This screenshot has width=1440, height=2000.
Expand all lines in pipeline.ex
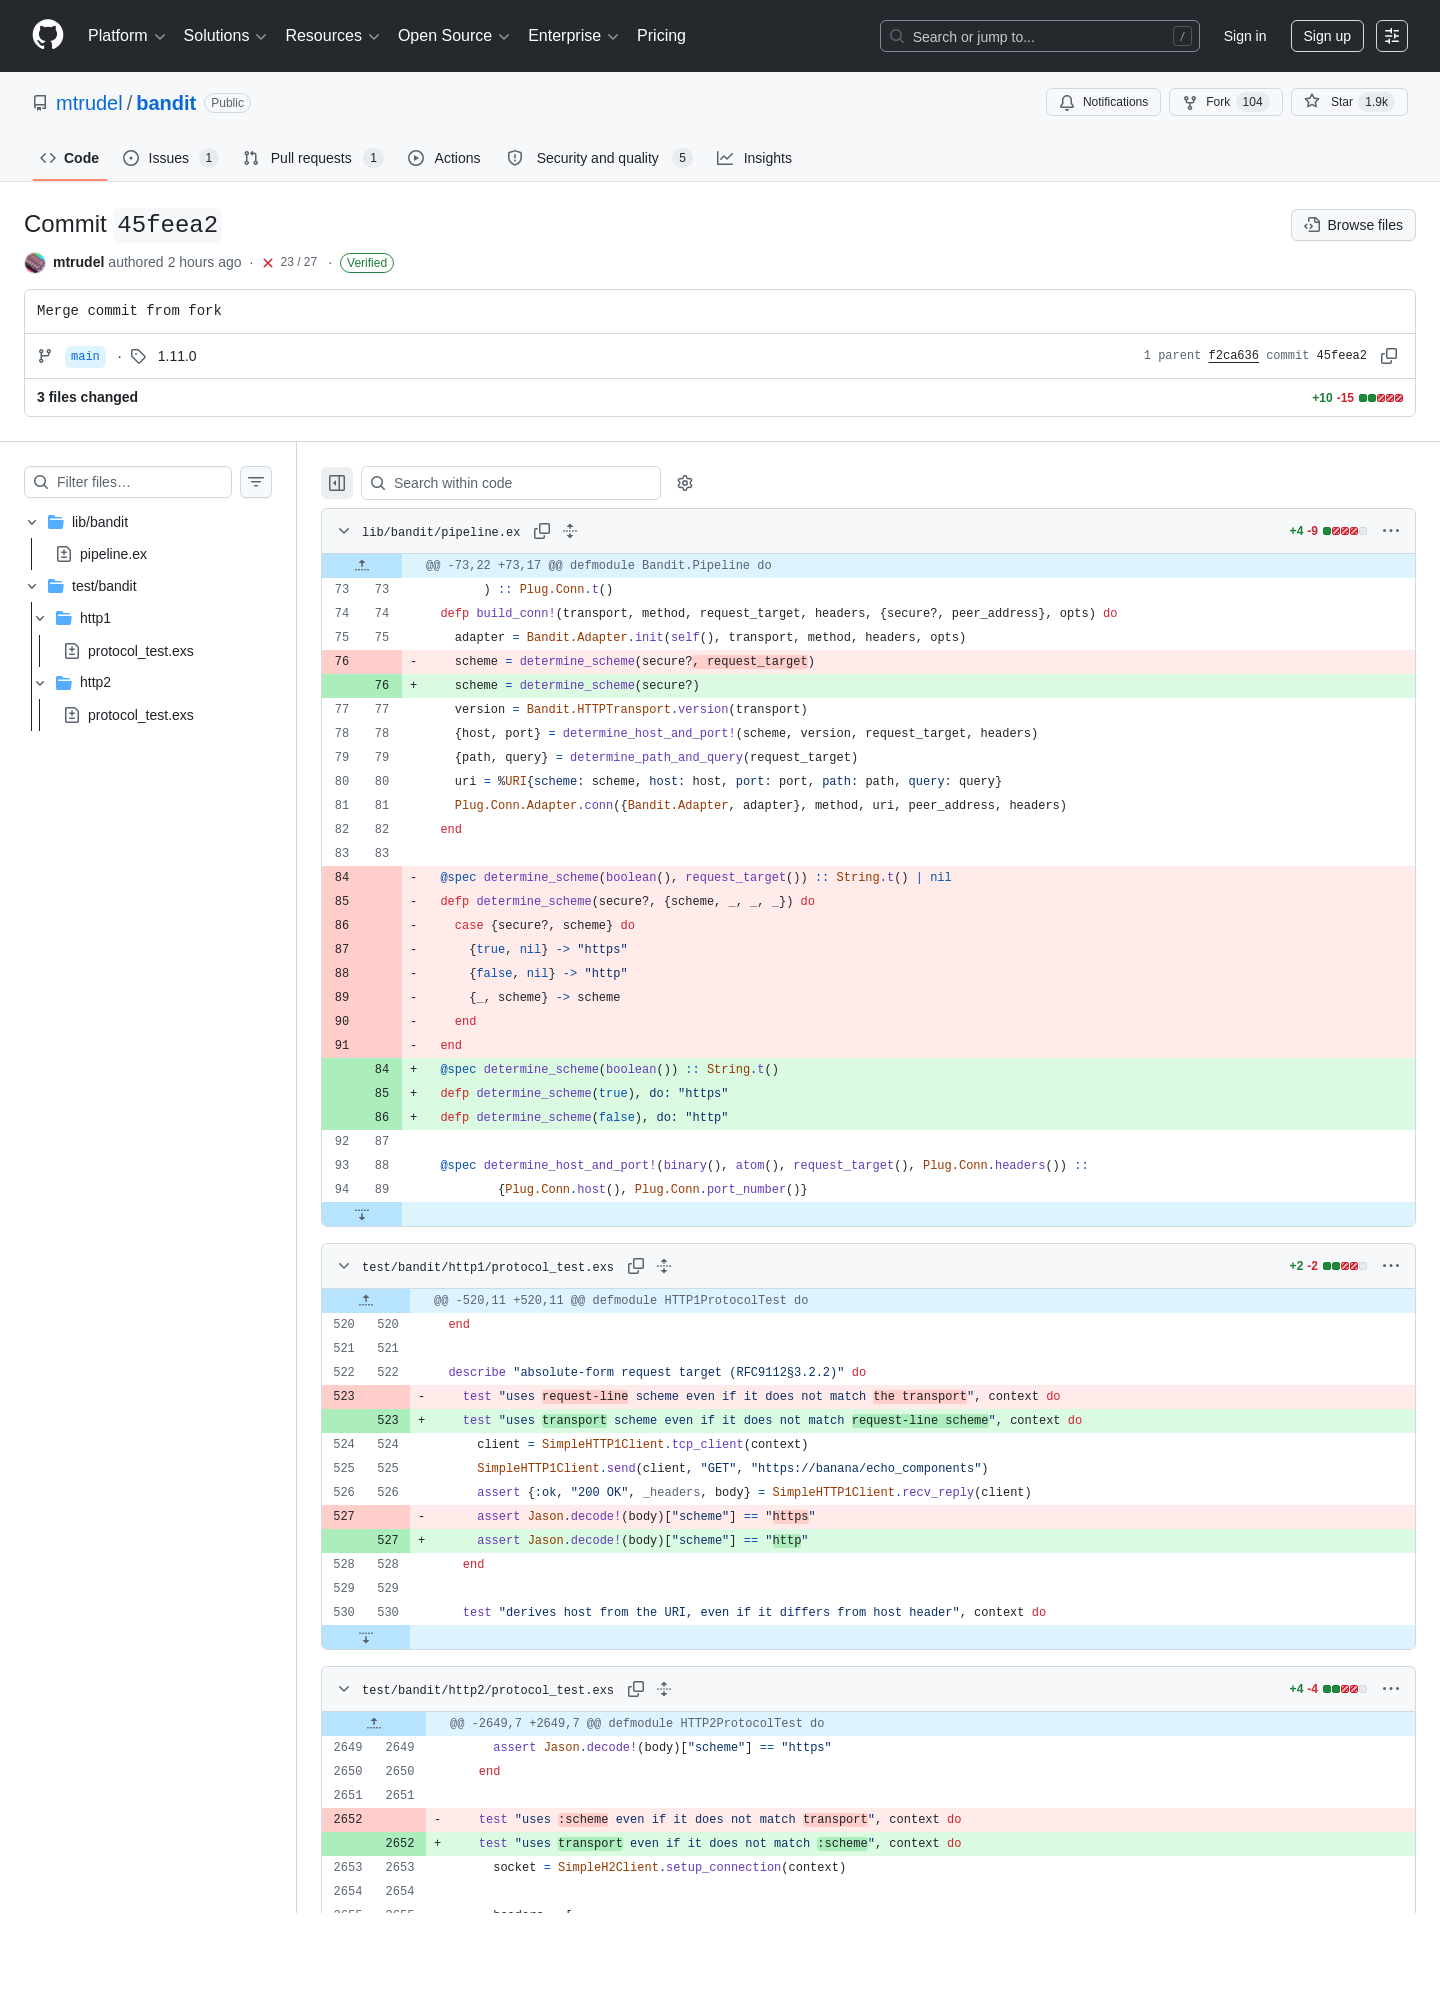click(570, 531)
